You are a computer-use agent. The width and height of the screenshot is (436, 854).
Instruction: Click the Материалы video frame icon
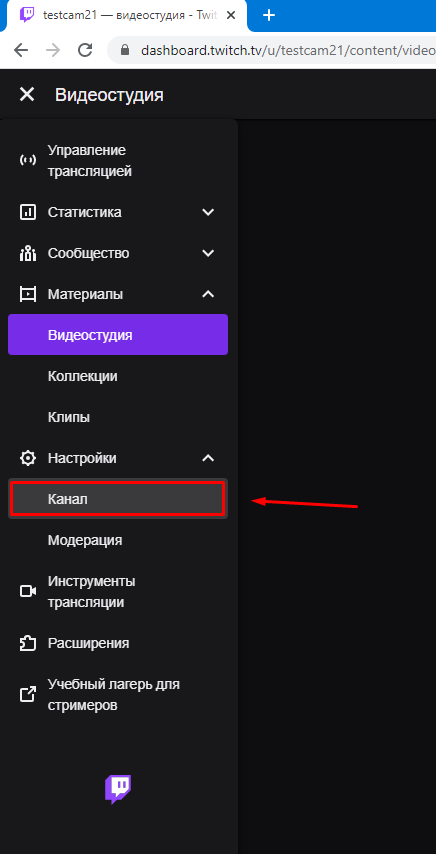[28, 295]
